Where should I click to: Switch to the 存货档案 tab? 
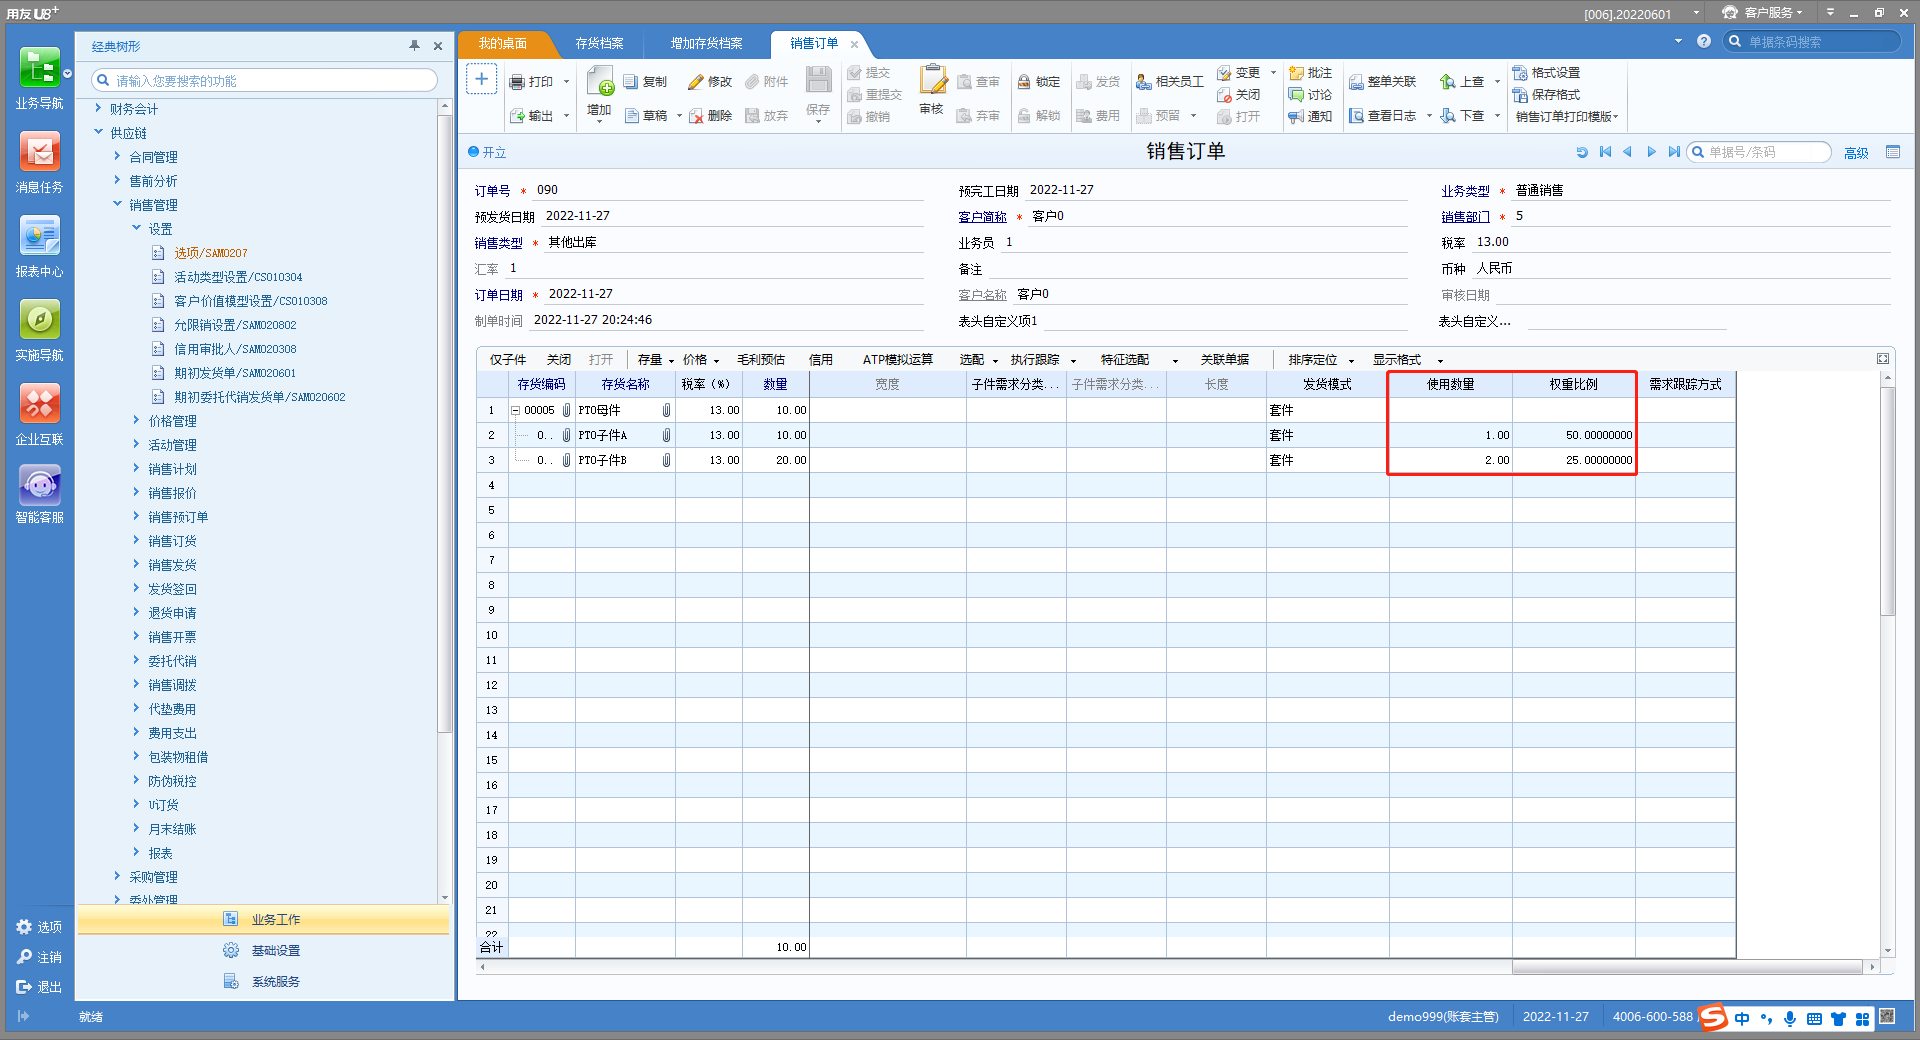(x=599, y=44)
